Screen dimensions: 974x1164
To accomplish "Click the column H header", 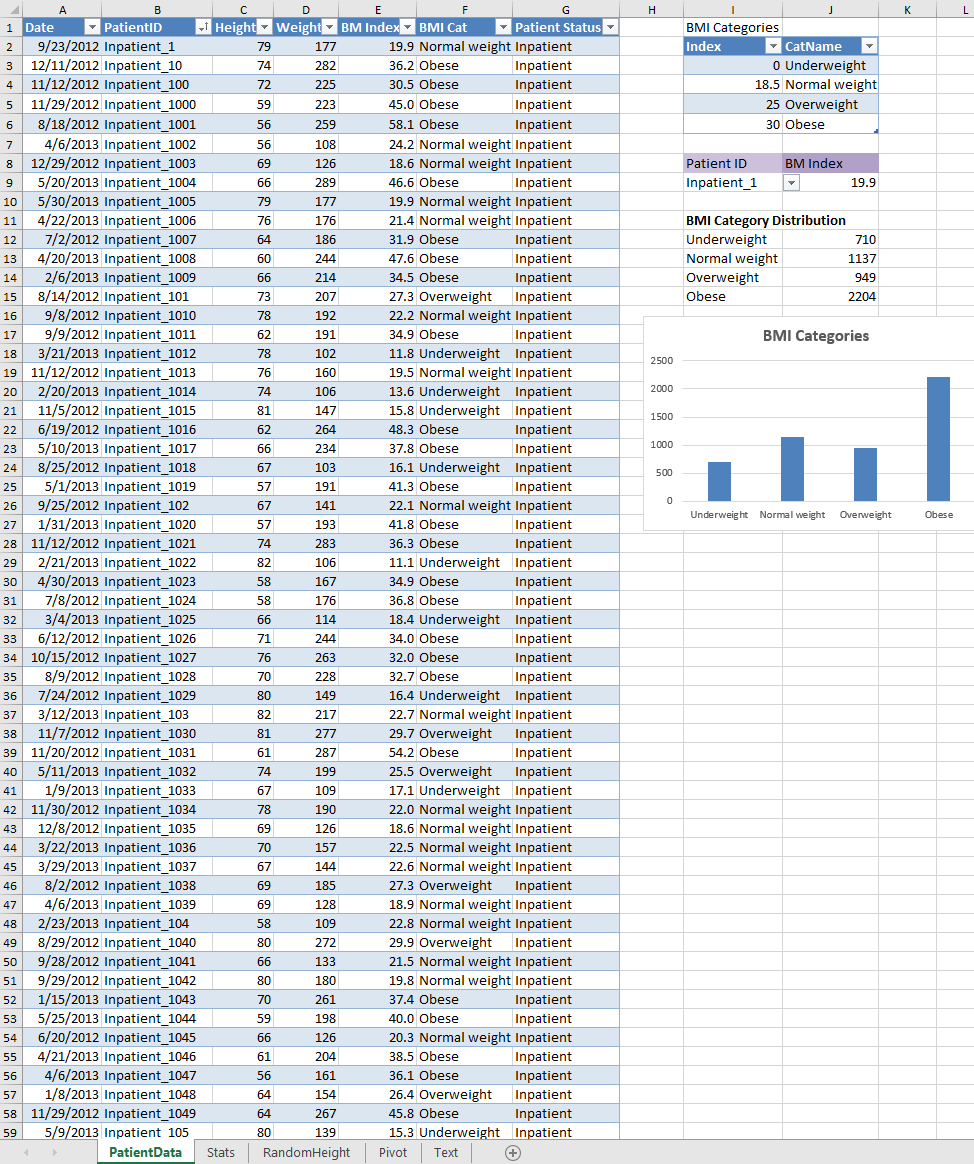I will pyautogui.click(x=652, y=8).
